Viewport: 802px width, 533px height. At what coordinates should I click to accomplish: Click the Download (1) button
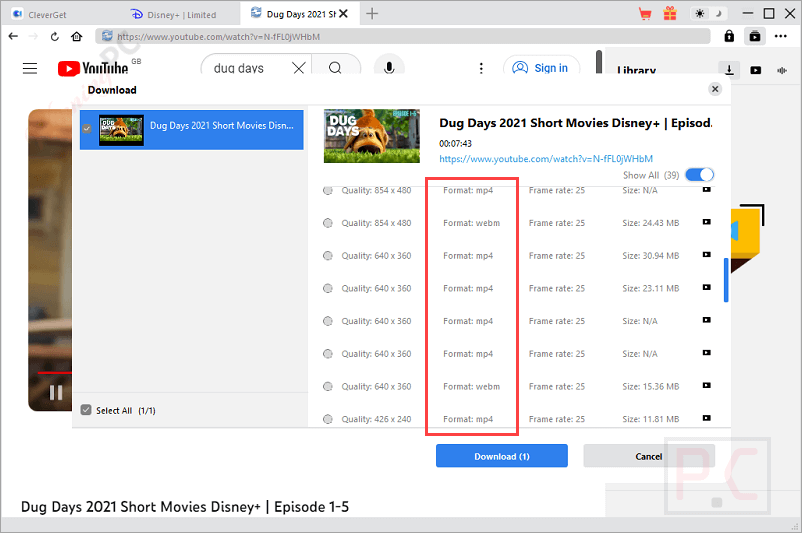point(501,456)
